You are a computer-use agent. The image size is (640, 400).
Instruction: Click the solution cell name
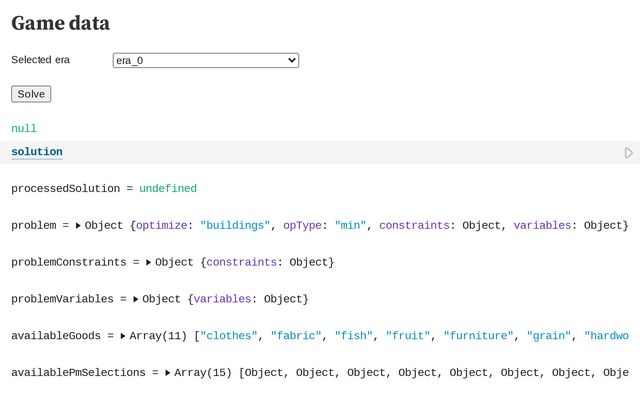pyautogui.click(x=37, y=152)
